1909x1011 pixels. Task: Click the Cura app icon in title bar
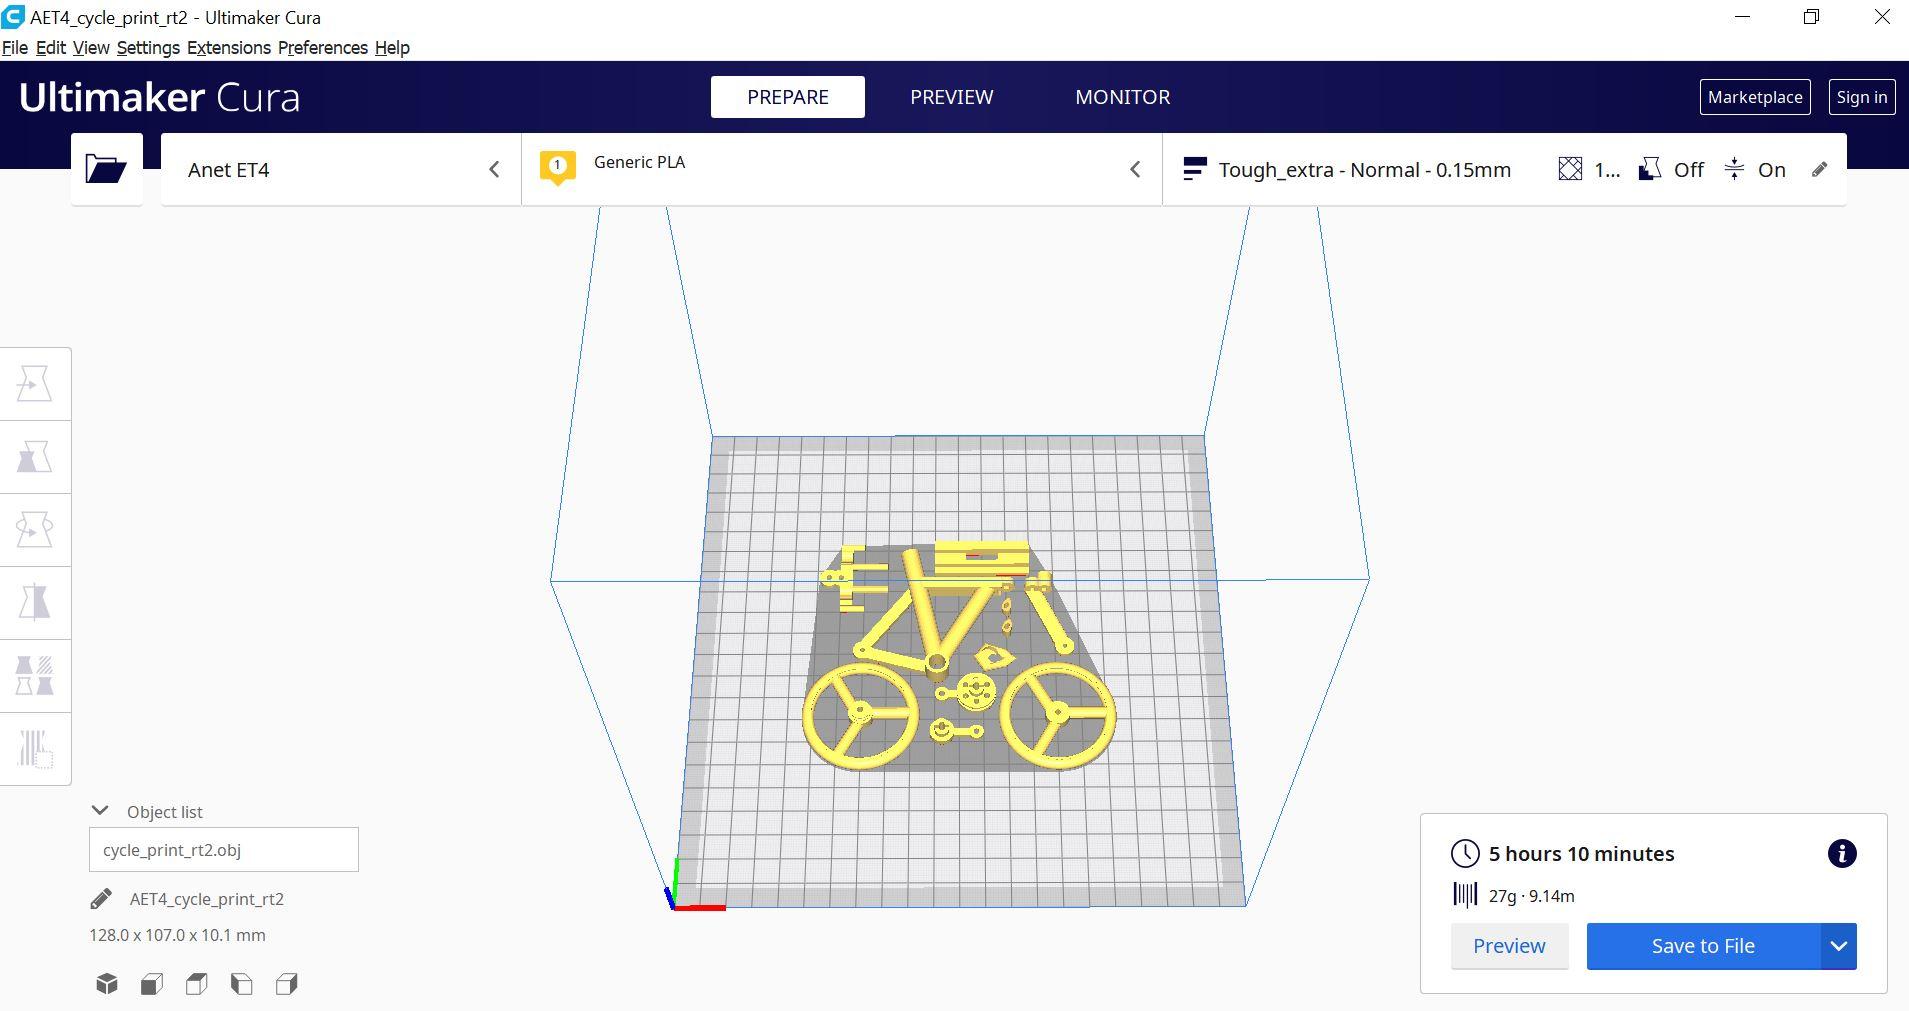(13, 17)
